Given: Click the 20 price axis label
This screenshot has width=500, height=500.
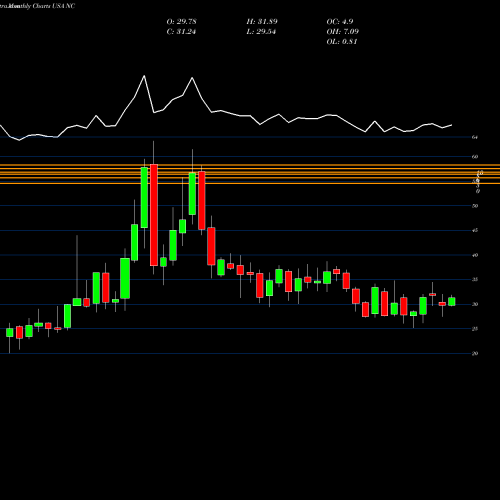Looking at the screenshot, I should coord(475,353).
